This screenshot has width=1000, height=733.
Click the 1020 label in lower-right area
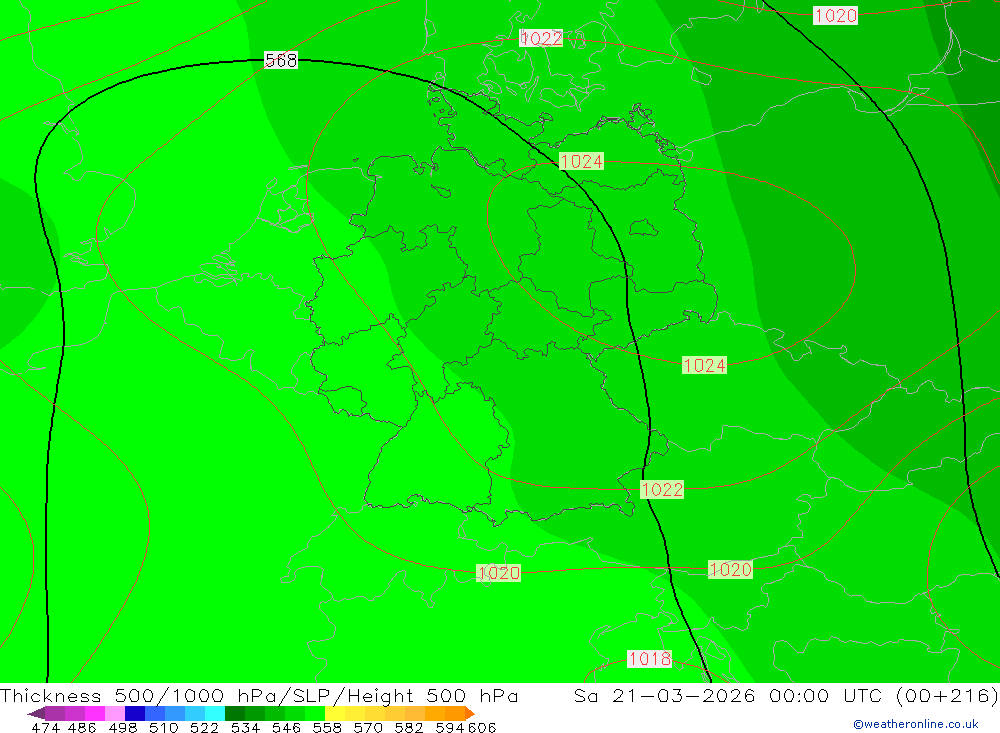730,570
